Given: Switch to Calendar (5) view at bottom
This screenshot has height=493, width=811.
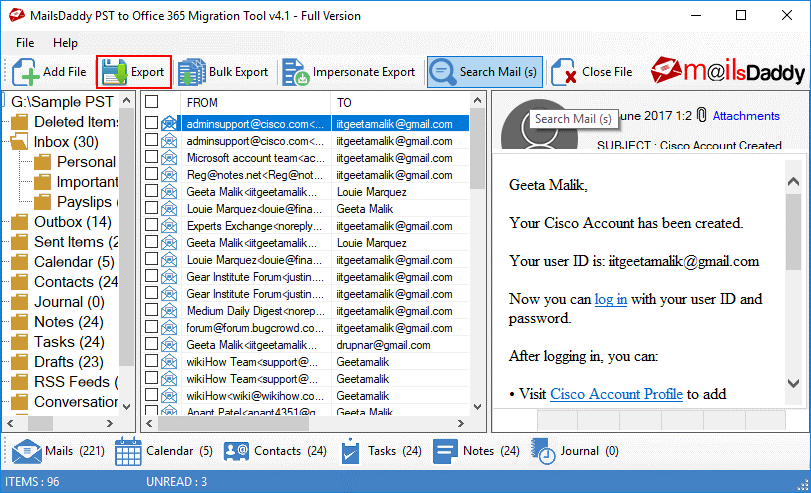Looking at the screenshot, I should [164, 451].
